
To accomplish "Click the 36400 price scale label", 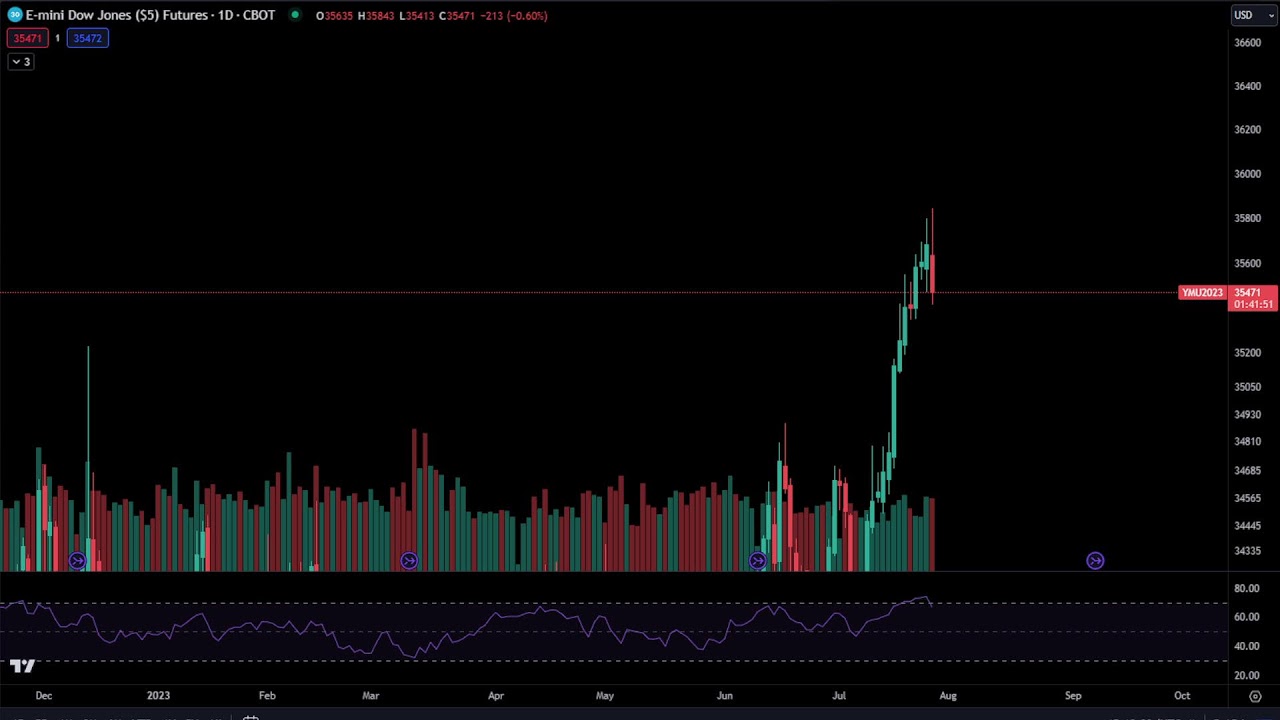I will click(1247, 86).
